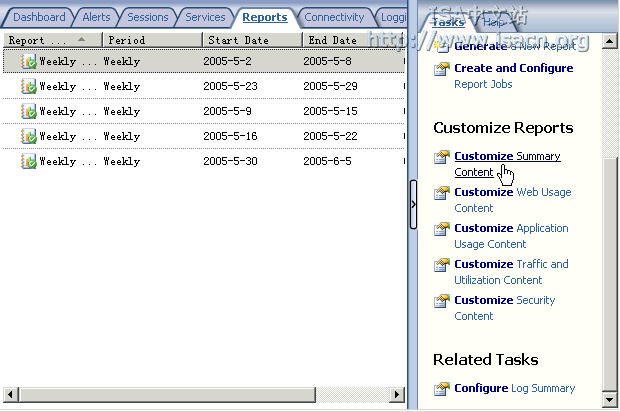
Task: Click the horizontal scrollbar thumb under report list
Action: click(168, 394)
